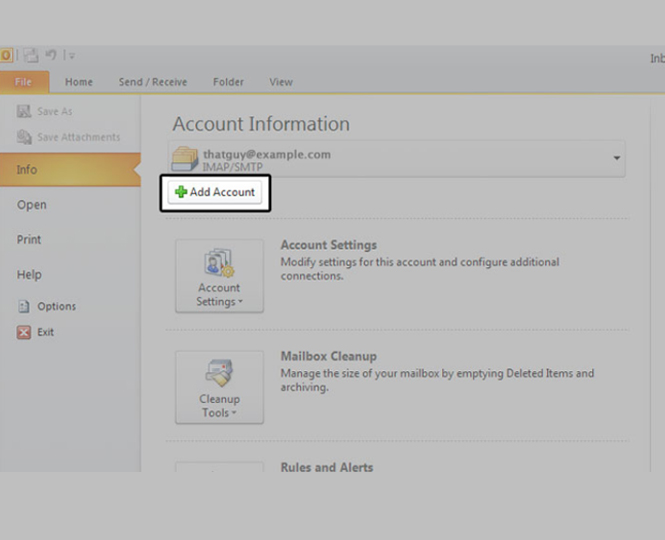This screenshot has width=665, height=540.
Task: Click the Add Account button
Action: coord(215,192)
